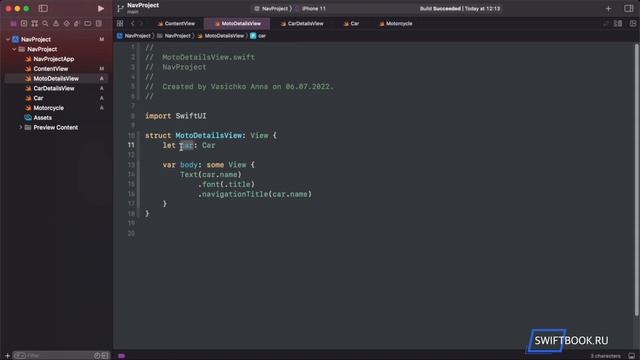Select MotoDetailsView in the navigator
Image resolution: width=640 pixels, height=360 pixels.
56,79
